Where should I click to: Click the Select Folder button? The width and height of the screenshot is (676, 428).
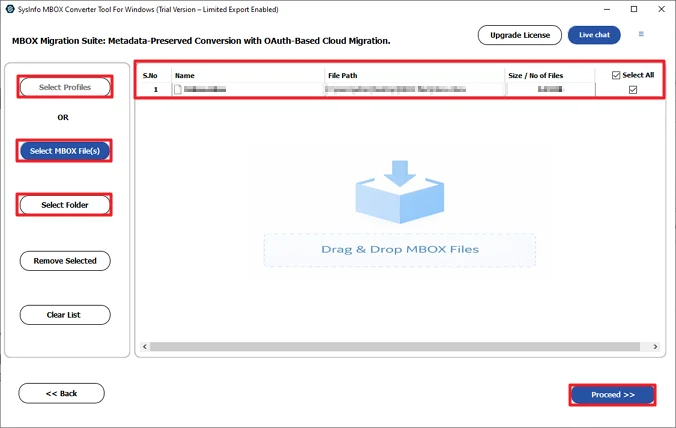(x=65, y=205)
